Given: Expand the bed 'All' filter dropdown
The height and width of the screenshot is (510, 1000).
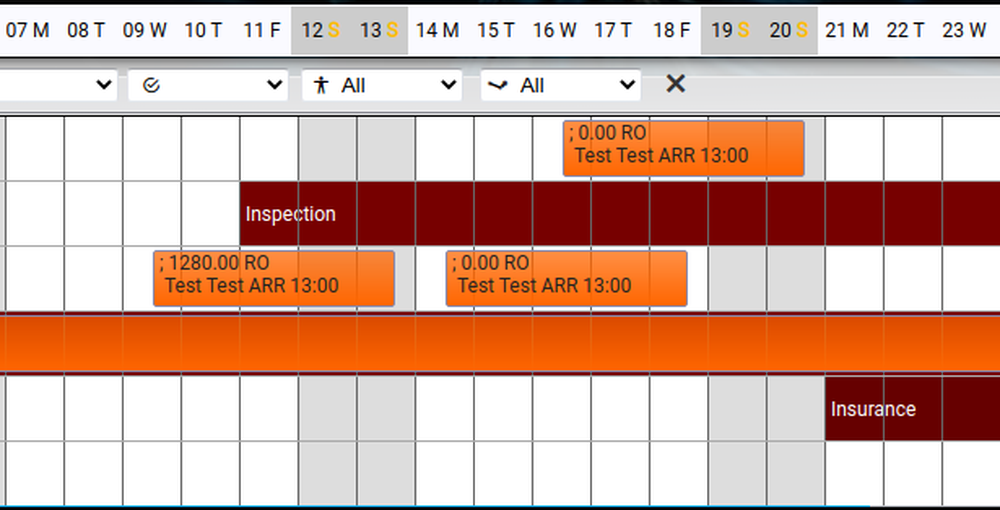Looking at the screenshot, I should pyautogui.click(x=561, y=85).
